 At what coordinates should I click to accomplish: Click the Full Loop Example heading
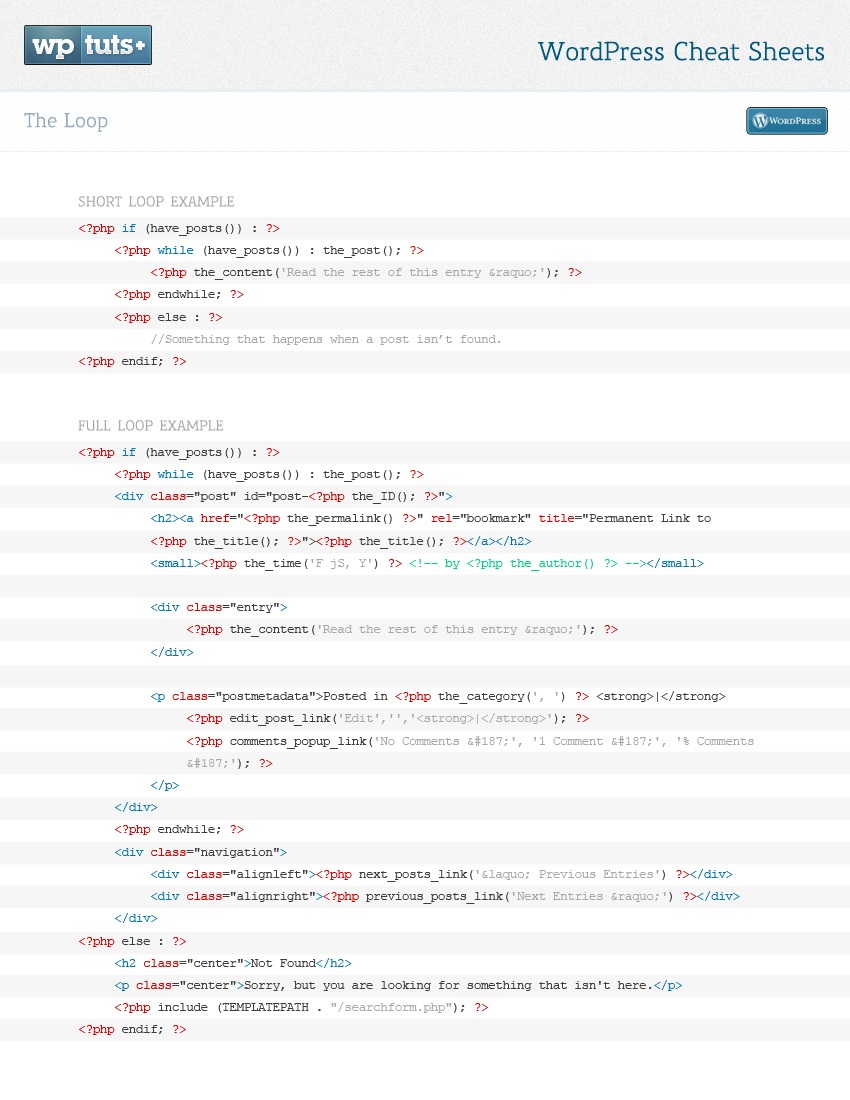click(151, 426)
